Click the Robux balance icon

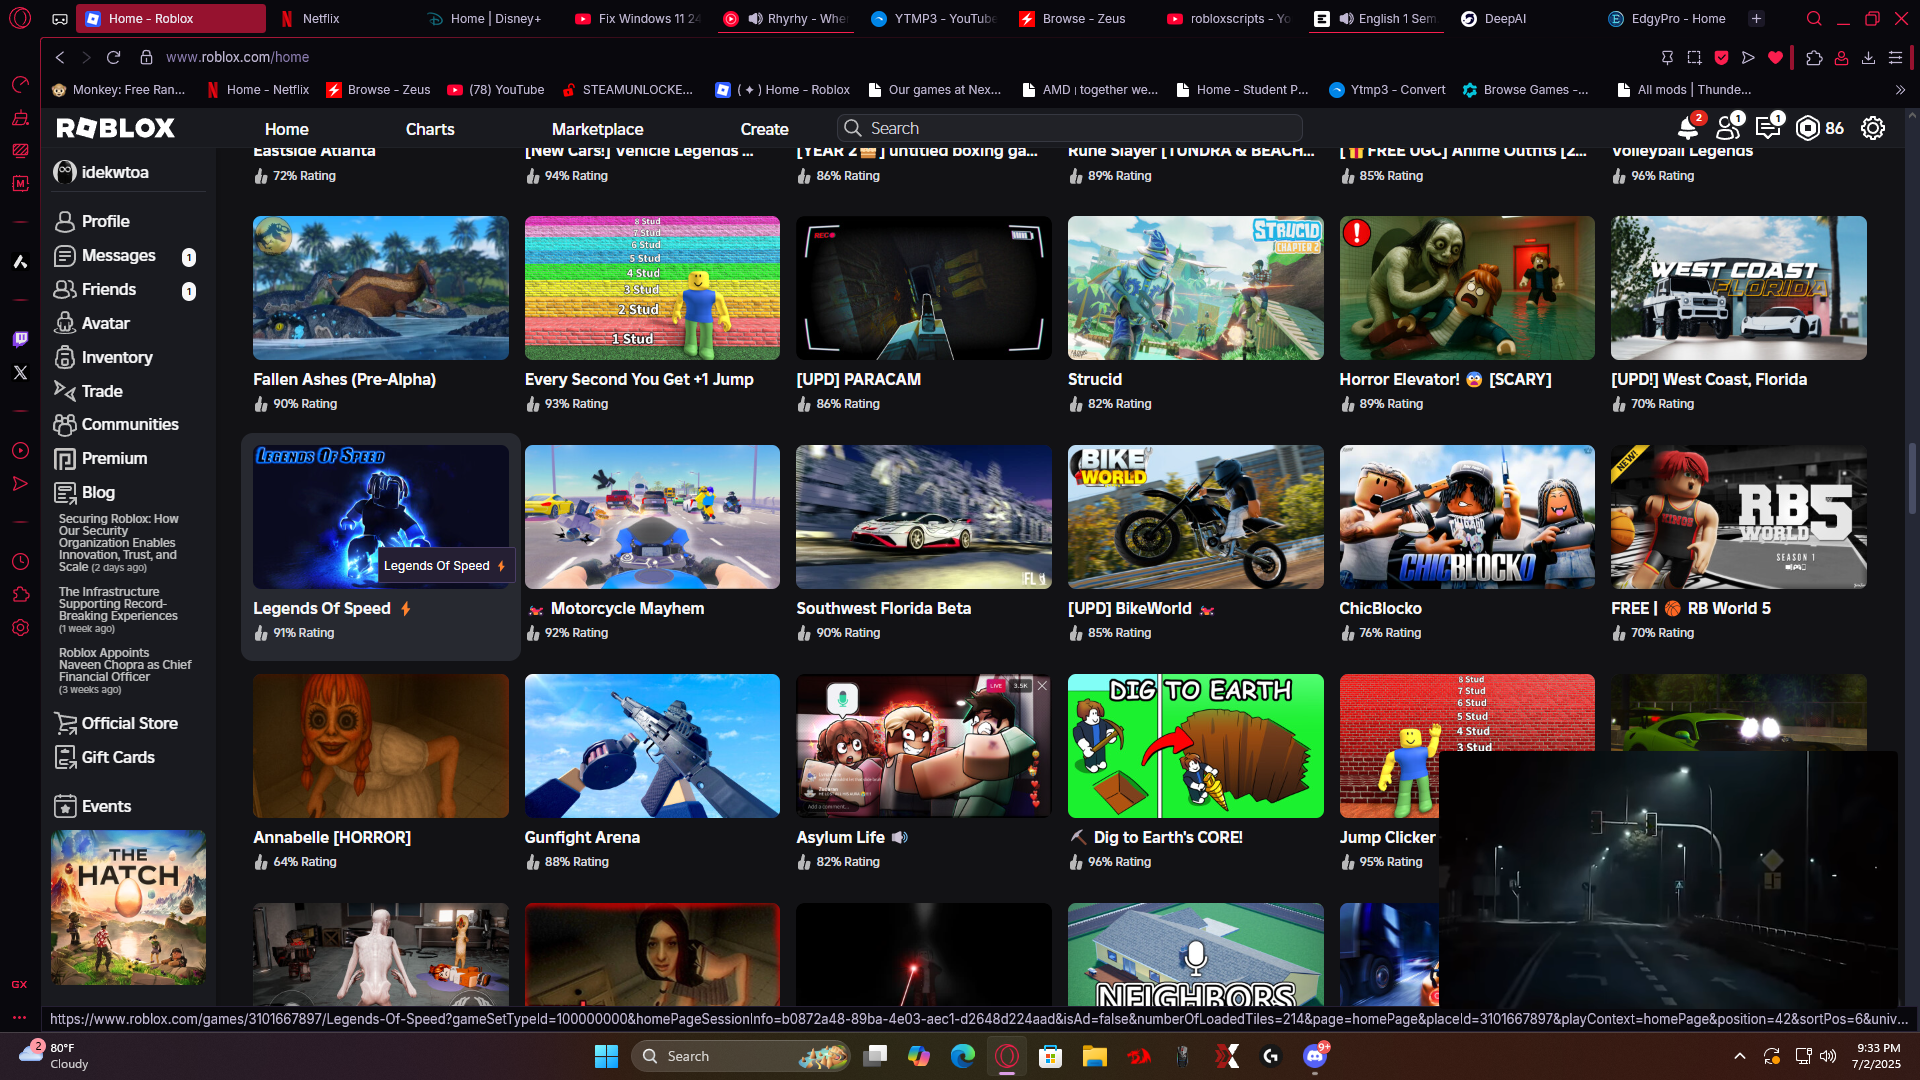[x=1808, y=128]
